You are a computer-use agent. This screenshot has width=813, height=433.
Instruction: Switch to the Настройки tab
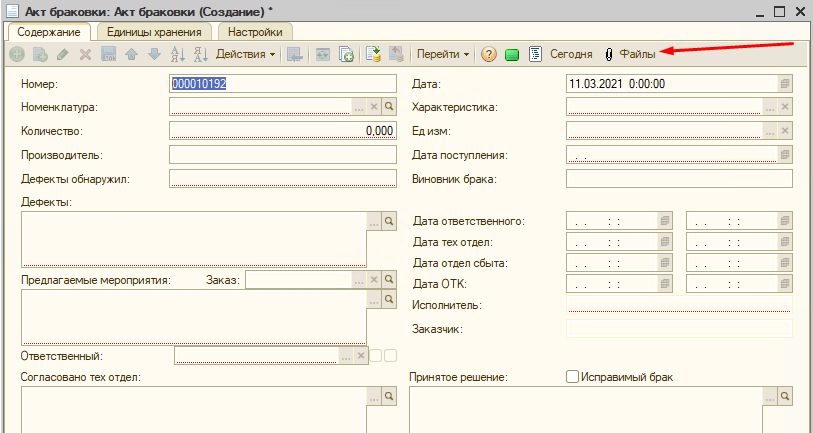point(255,32)
